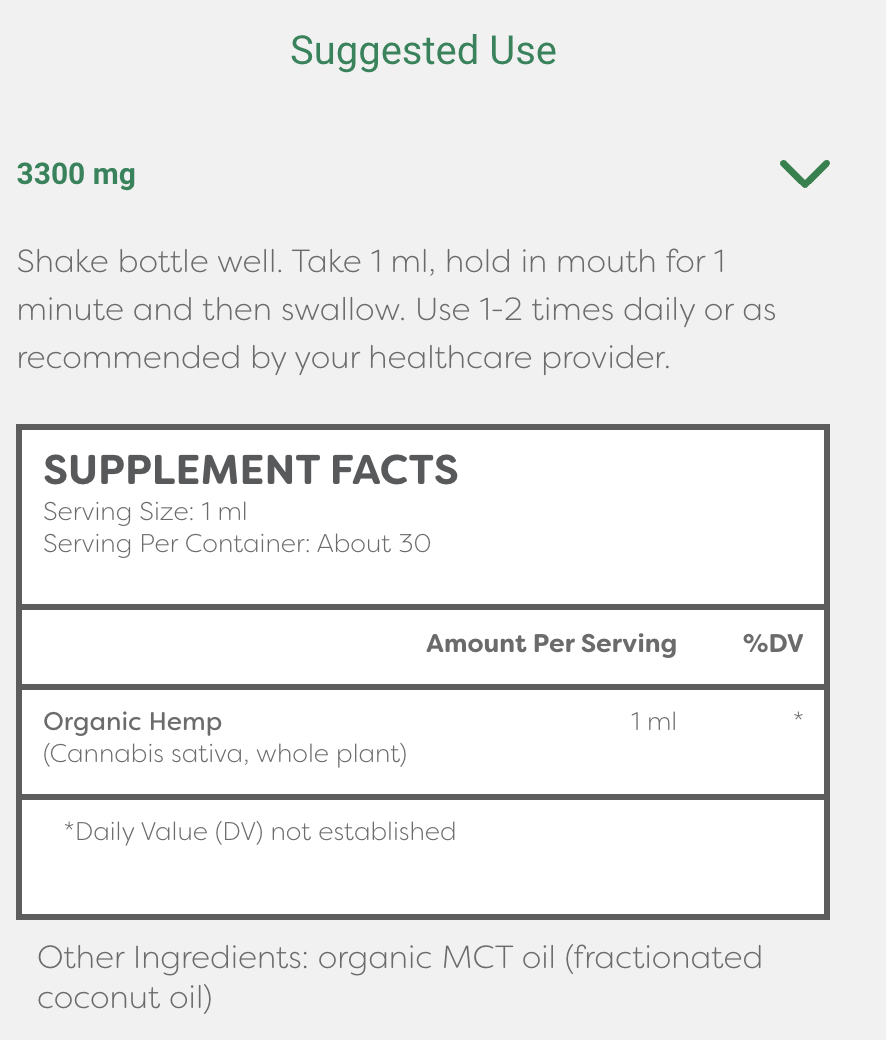Click the Cannabis sativa, whole plant text
Screen dimensions: 886x1040
(x=225, y=755)
